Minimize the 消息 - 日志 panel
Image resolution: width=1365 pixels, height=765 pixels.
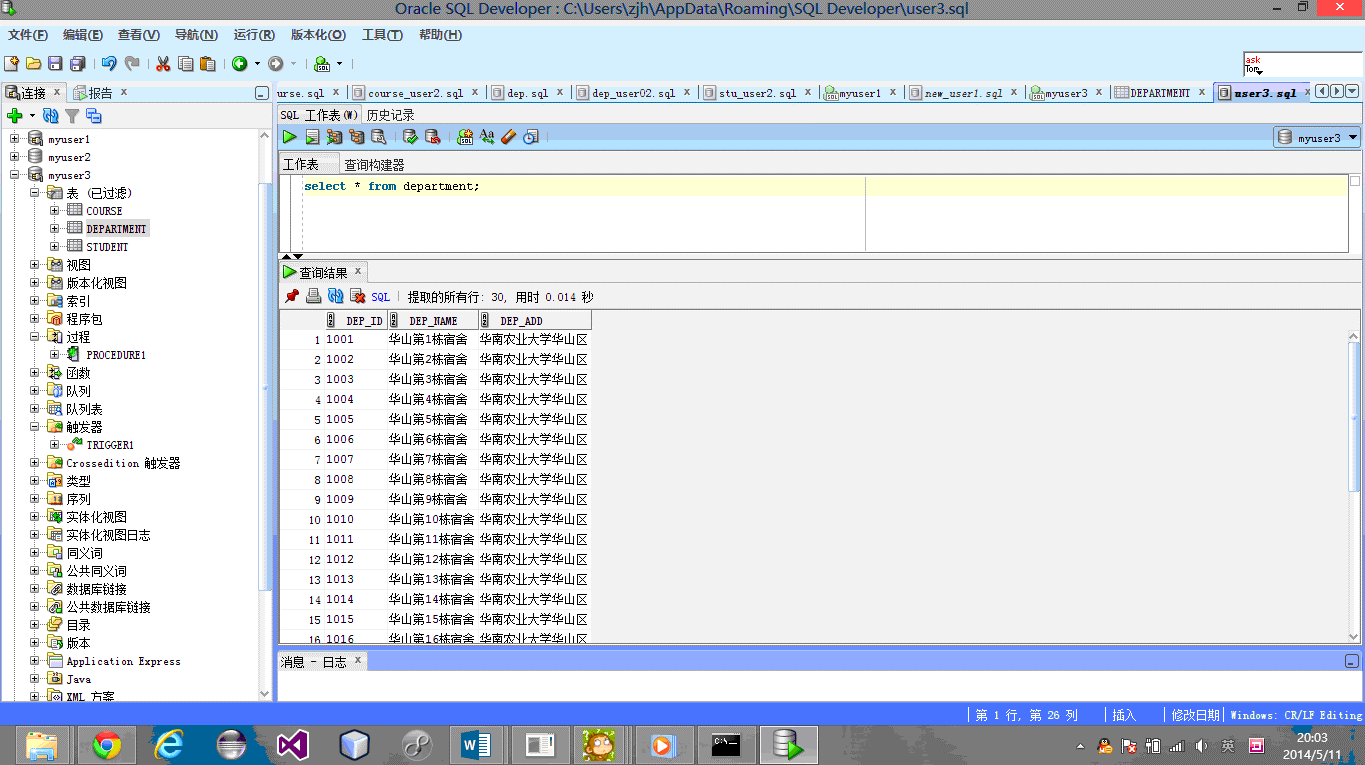click(1352, 661)
